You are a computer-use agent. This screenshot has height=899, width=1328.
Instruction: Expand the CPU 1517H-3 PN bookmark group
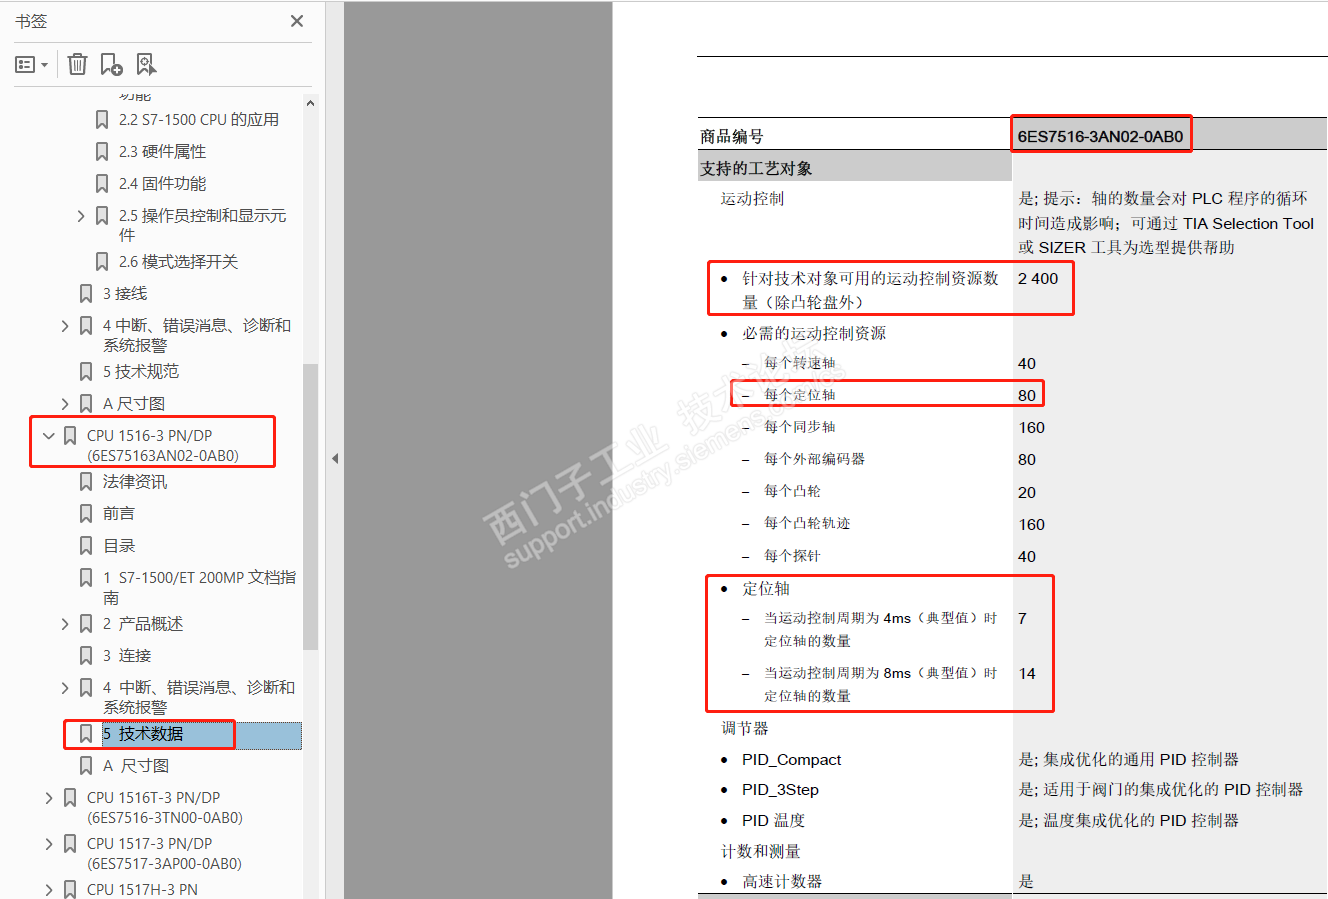49,889
